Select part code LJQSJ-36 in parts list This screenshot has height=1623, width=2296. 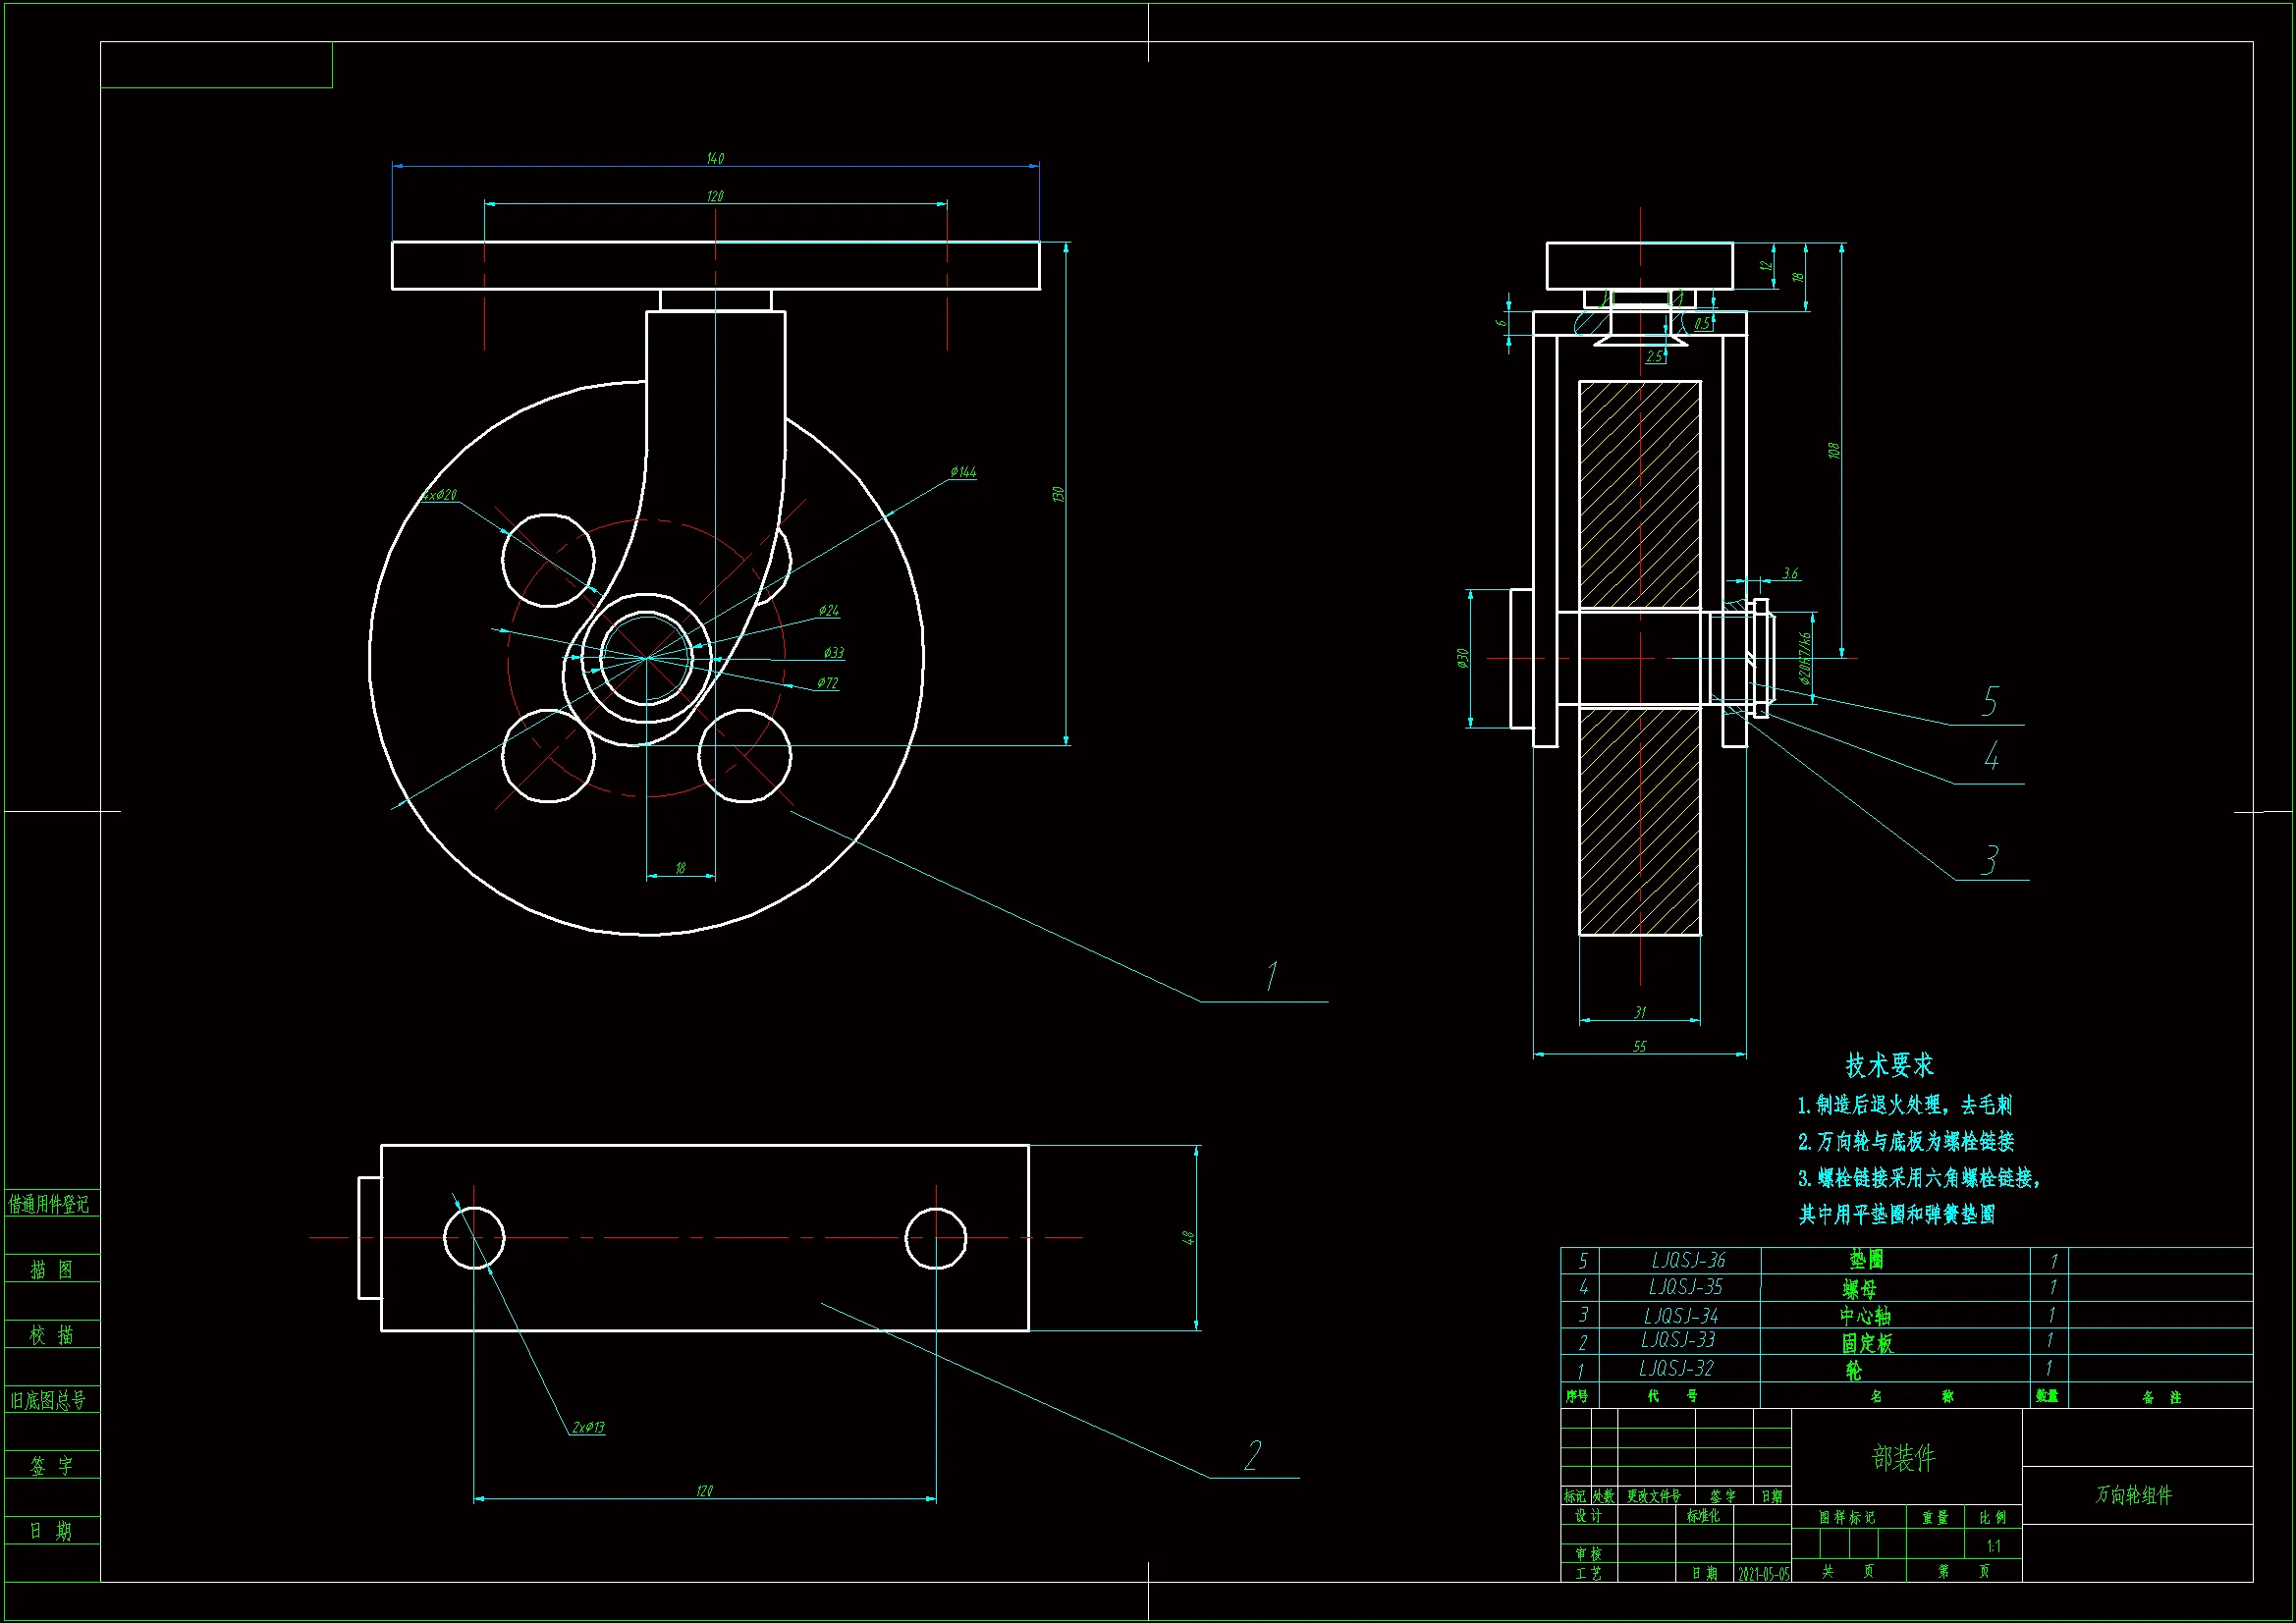(1688, 1260)
